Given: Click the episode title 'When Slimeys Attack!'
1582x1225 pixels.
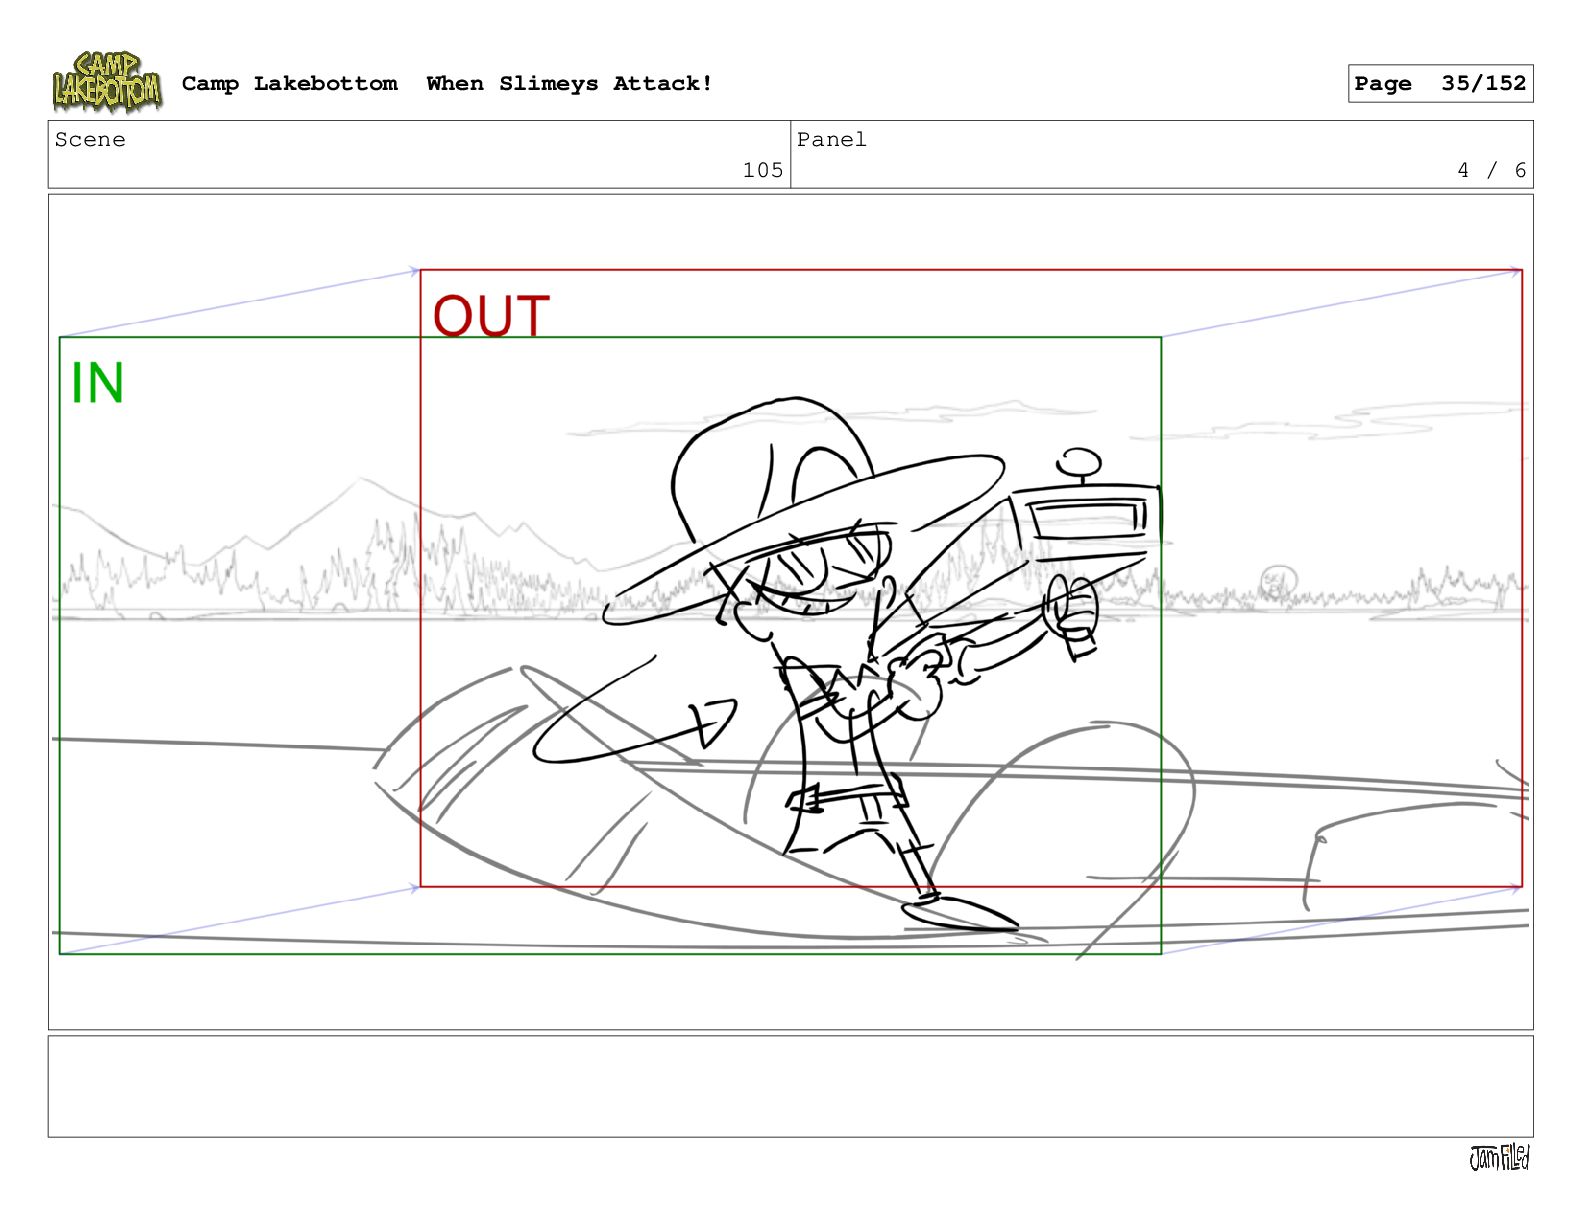Looking at the screenshot, I should point(569,84).
